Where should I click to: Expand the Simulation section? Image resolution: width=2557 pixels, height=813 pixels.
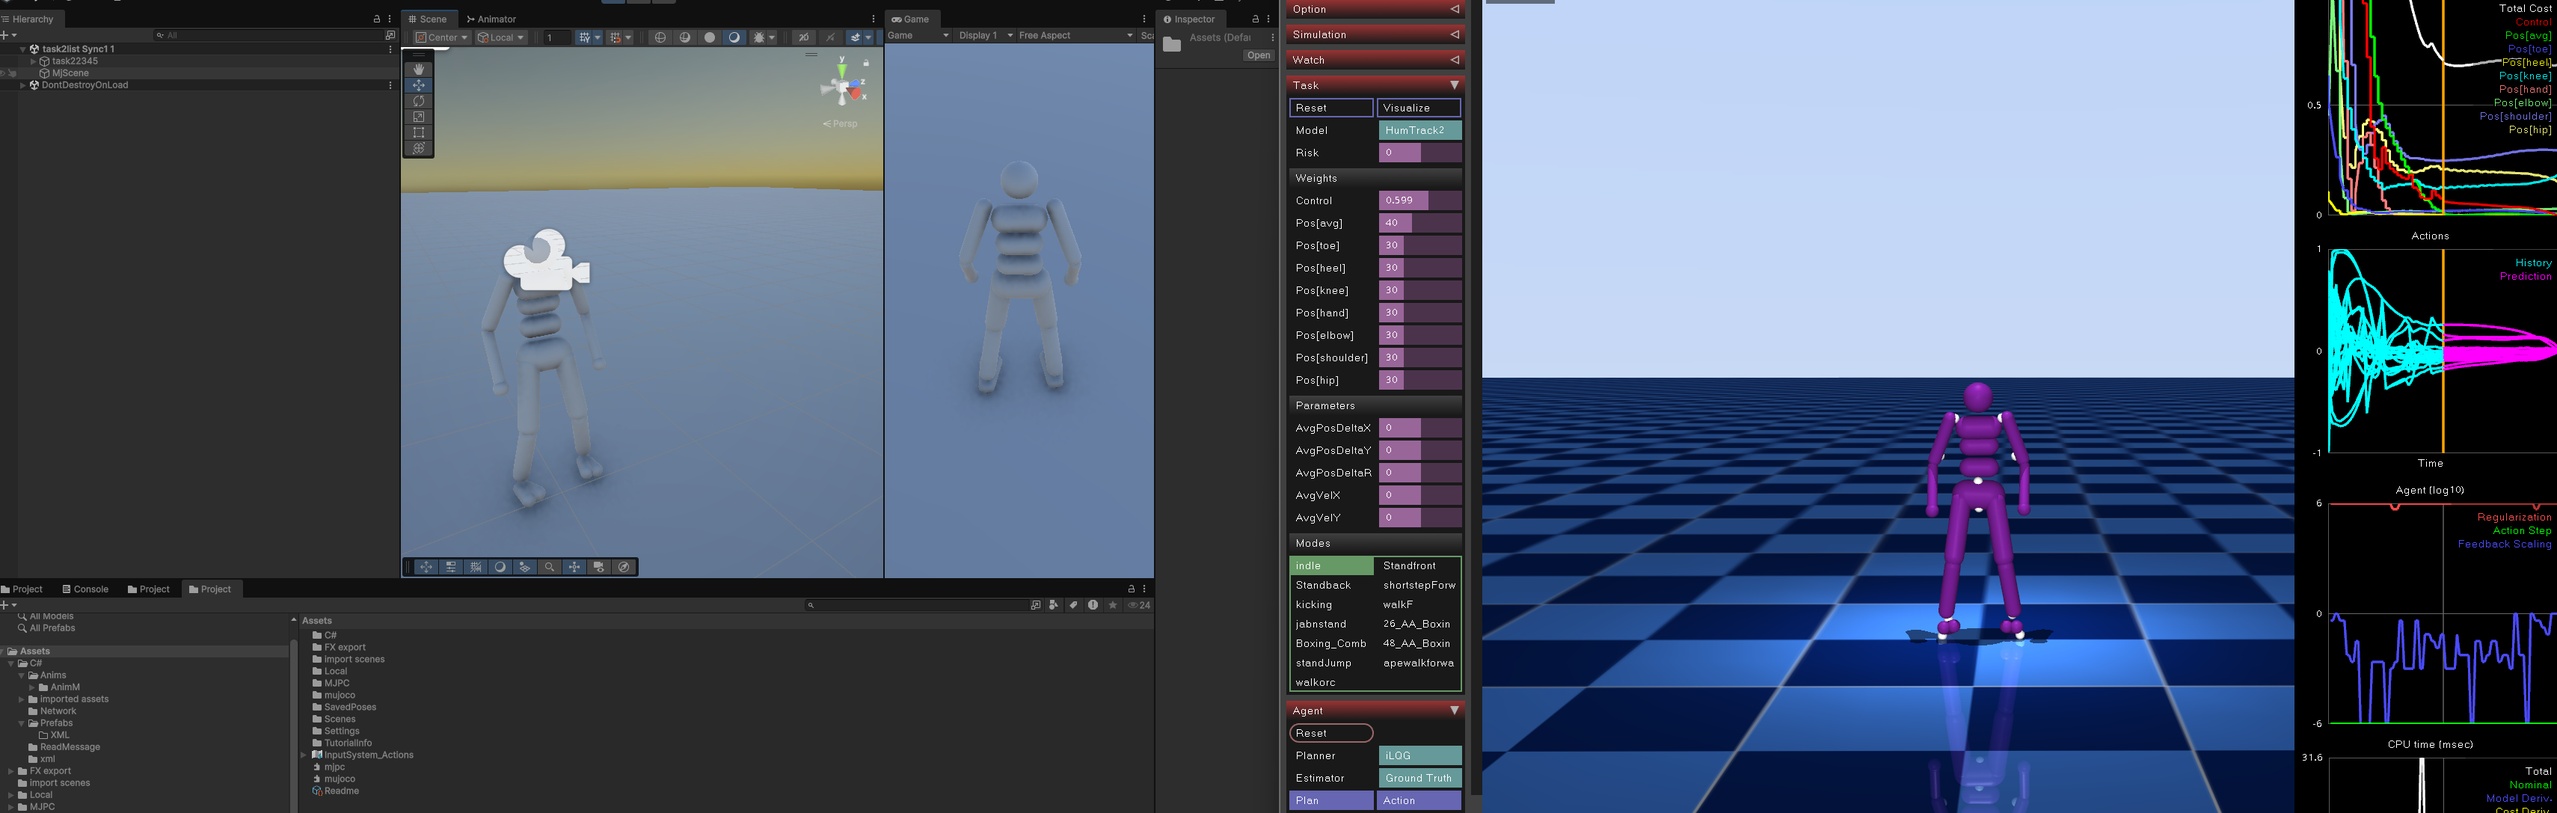pyautogui.click(x=1375, y=34)
